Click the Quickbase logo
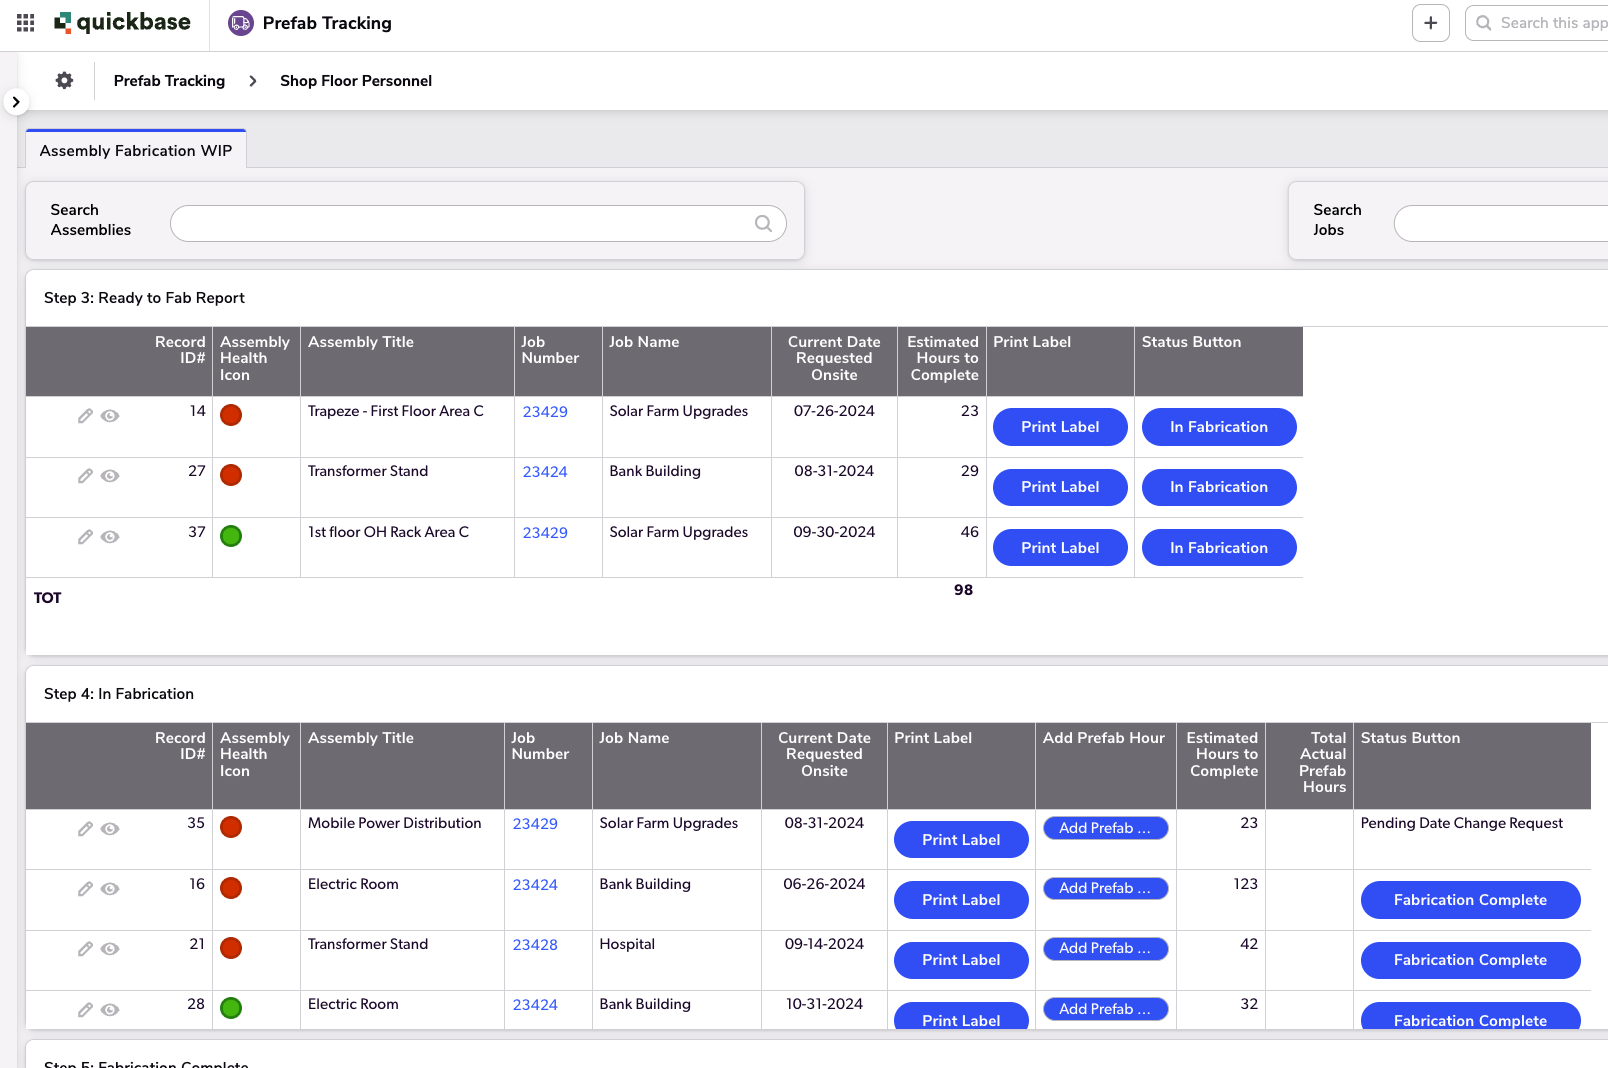 pos(122,22)
